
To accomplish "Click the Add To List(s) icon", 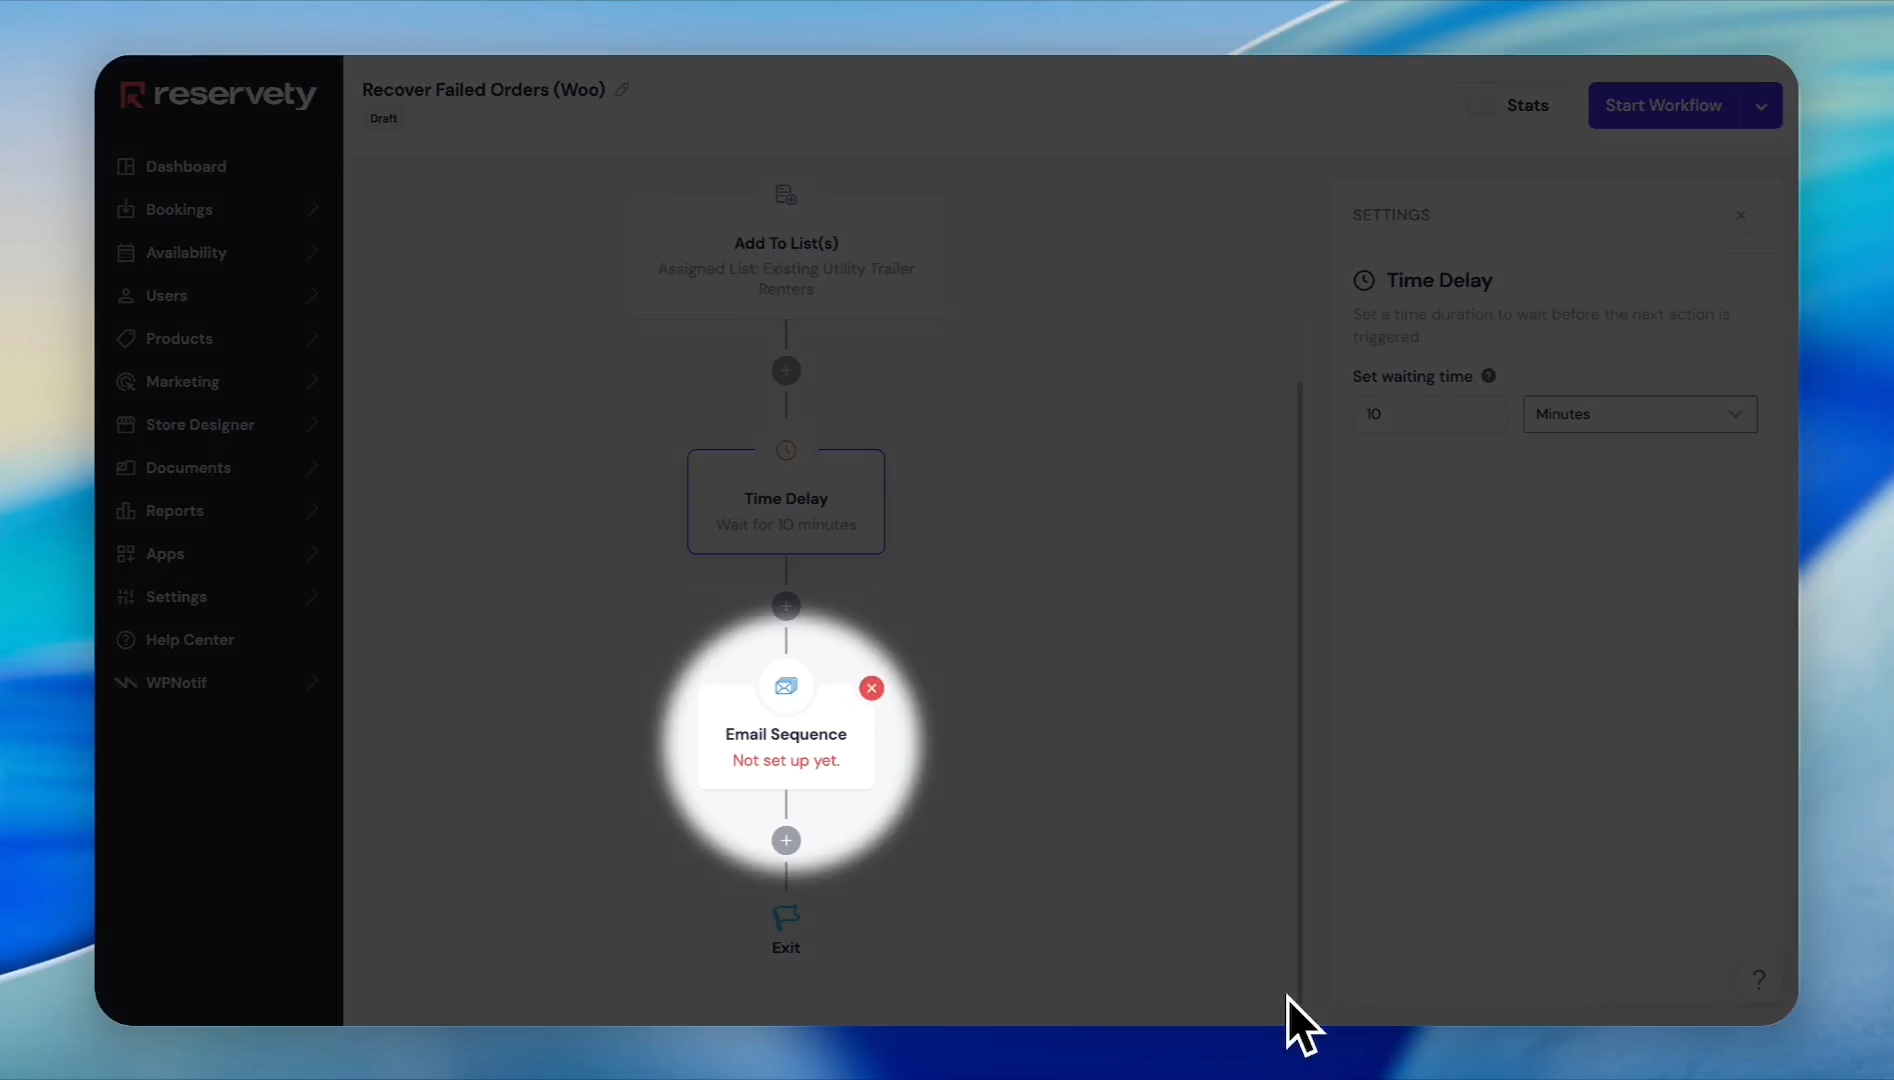I will pos(786,195).
